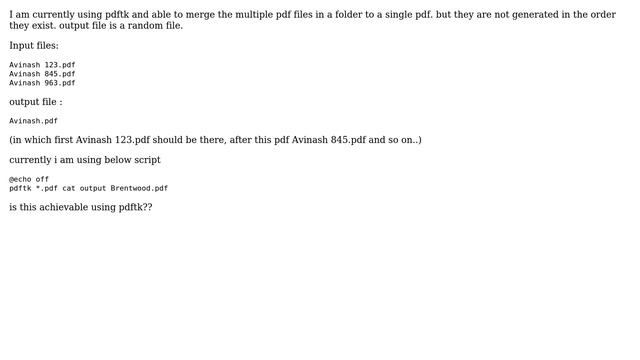Click 'output file is a random file' sentence
This screenshot has height=360, width=640.
point(121,26)
